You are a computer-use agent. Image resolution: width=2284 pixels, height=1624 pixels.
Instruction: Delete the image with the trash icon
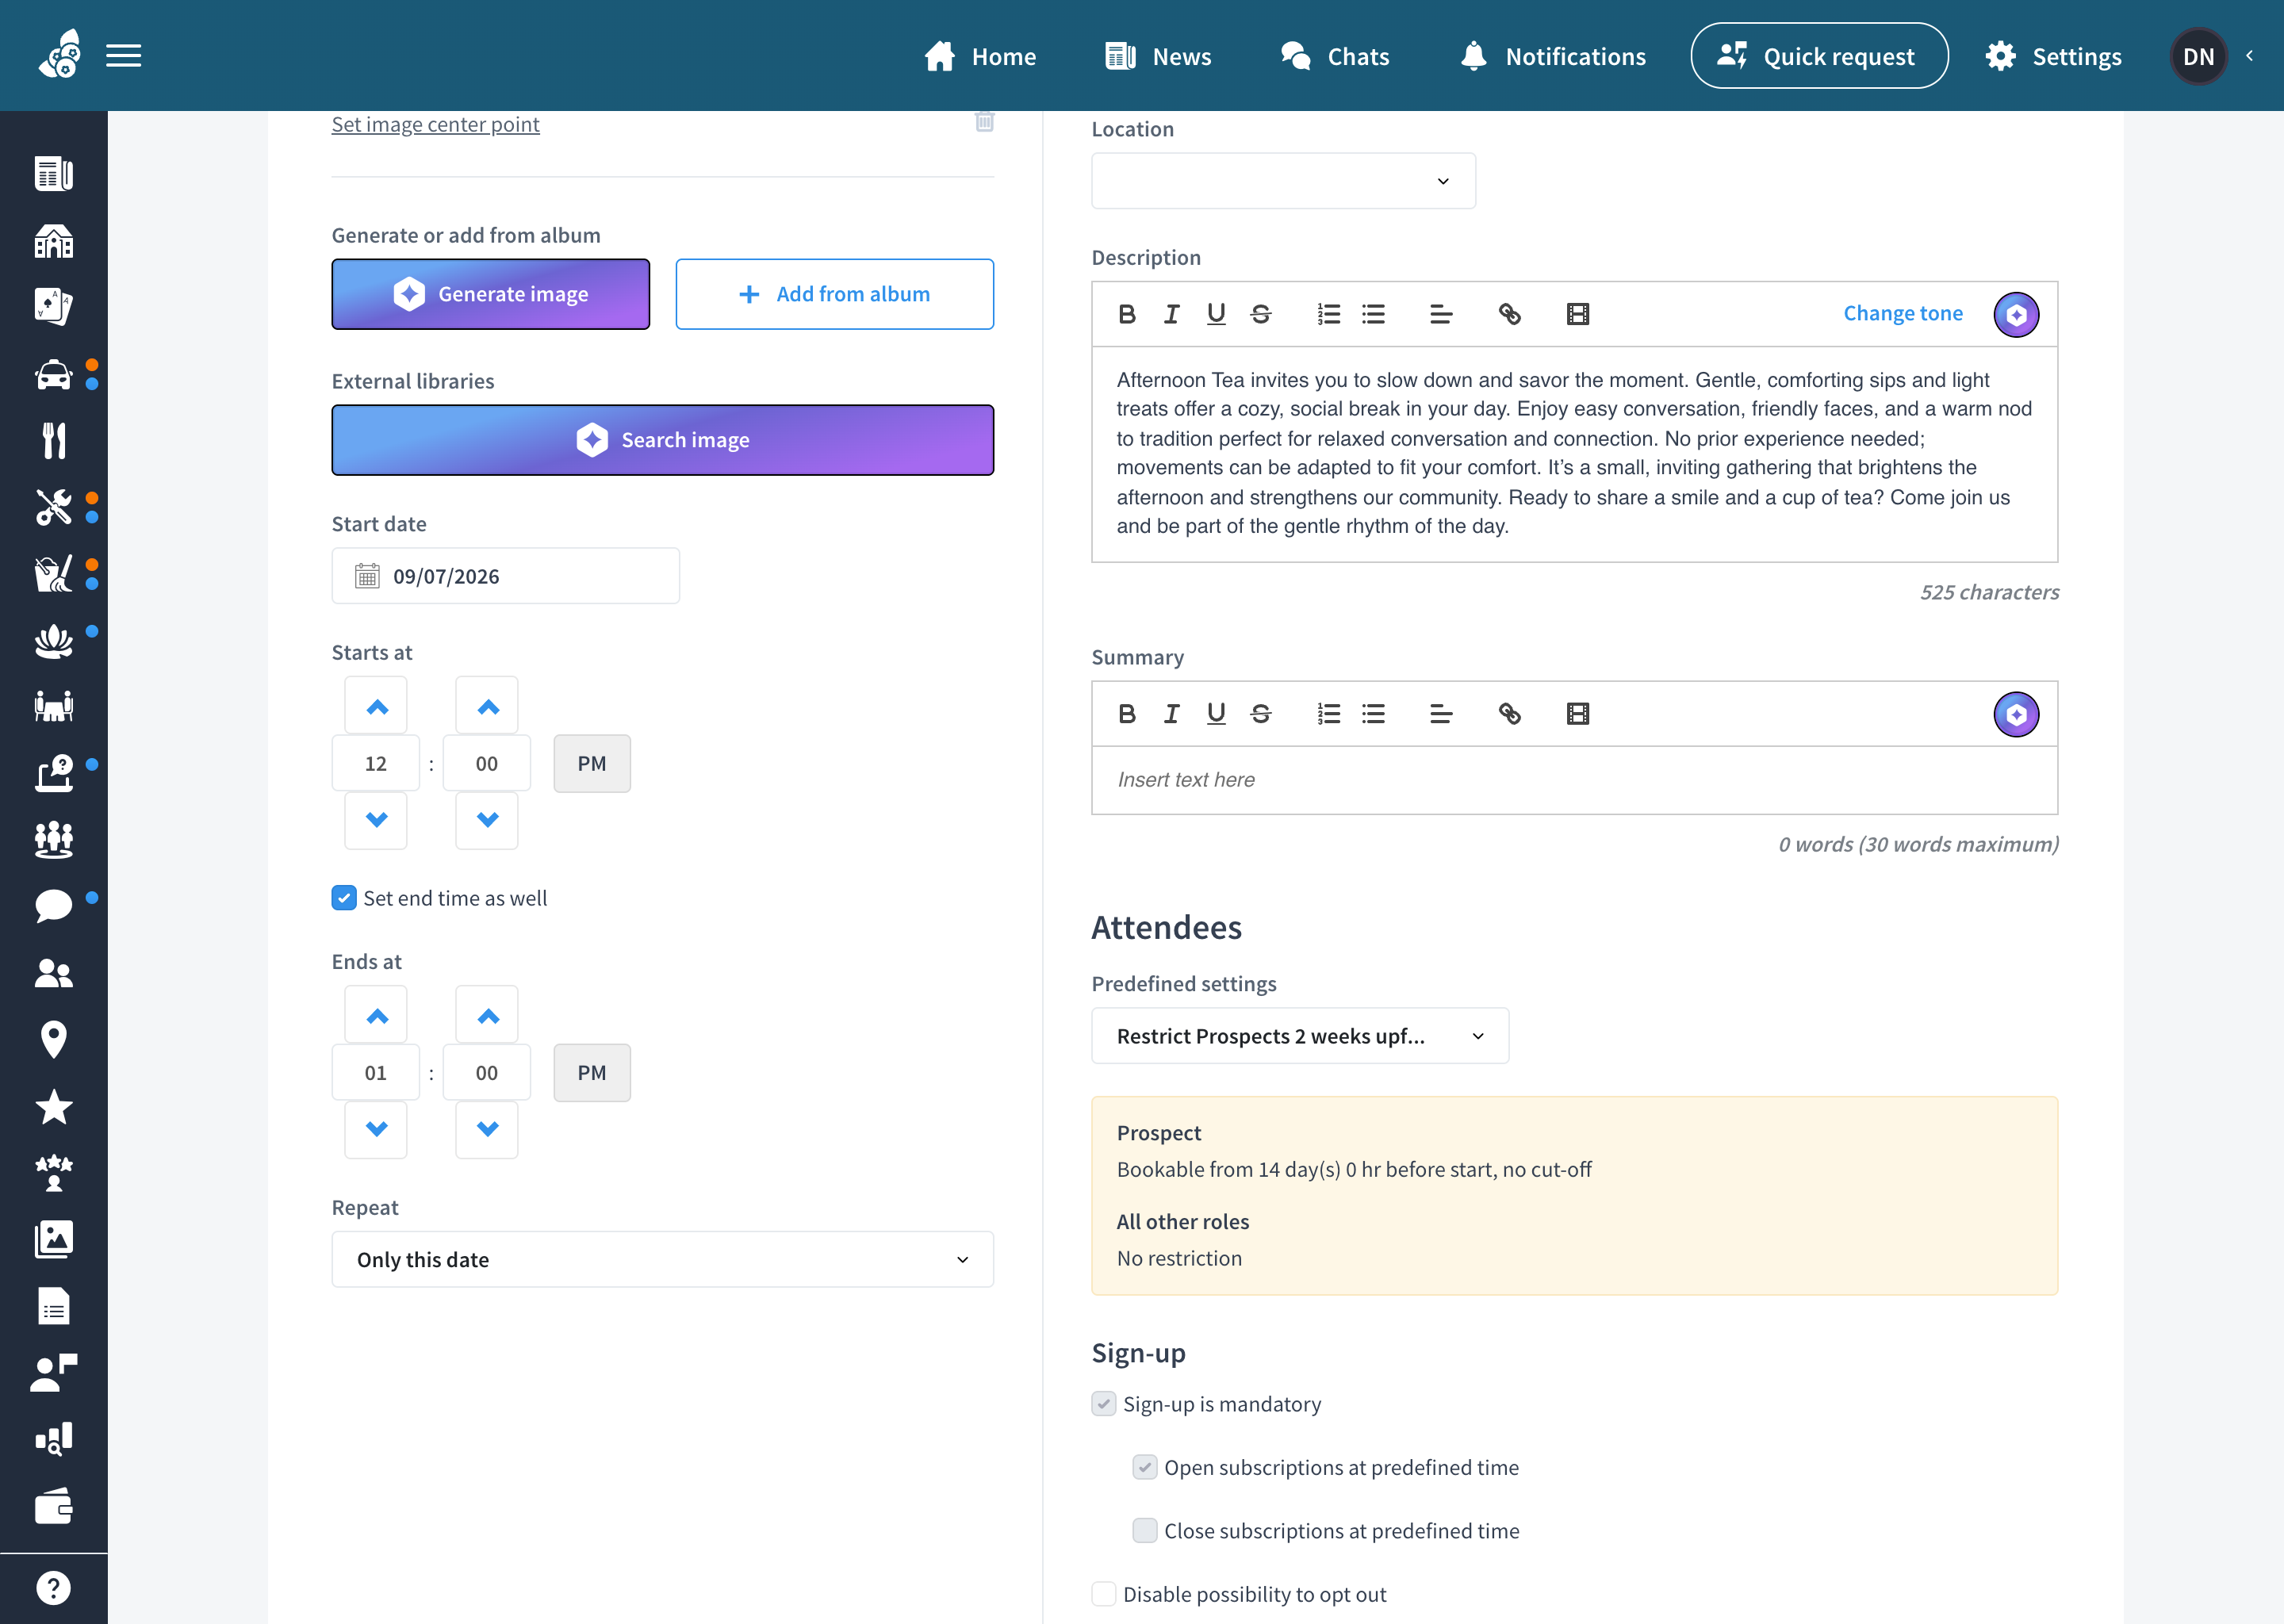[984, 122]
